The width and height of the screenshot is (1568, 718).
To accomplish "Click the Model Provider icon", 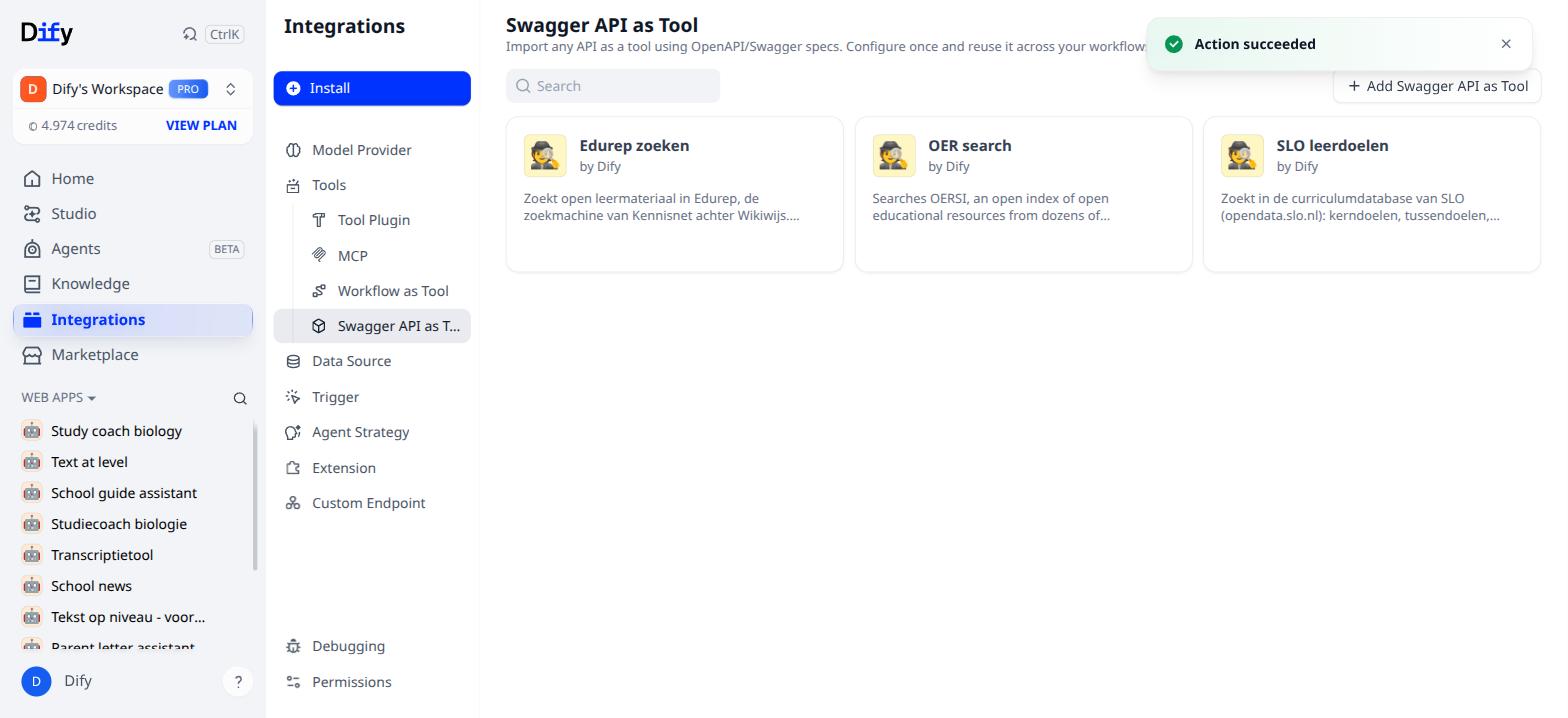I will coord(293,150).
